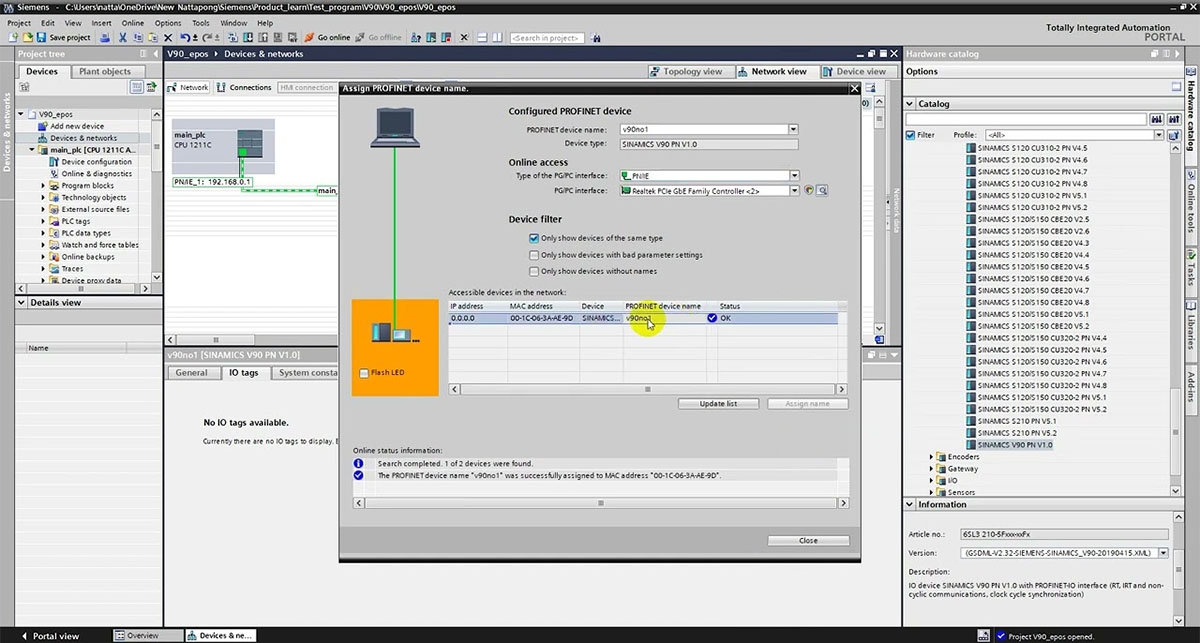Viewport: 1200px width, 643px height.
Task: Open the Online tools side tab
Action: click(1192, 203)
